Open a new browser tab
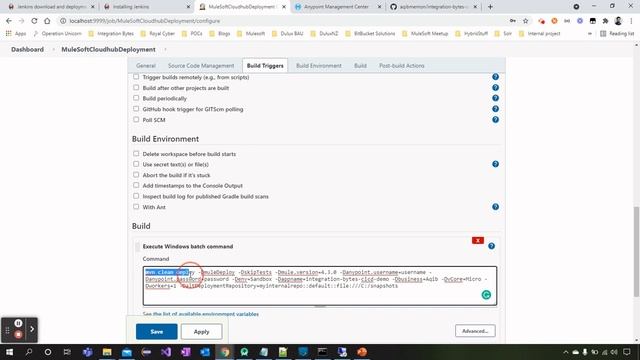 490,7
